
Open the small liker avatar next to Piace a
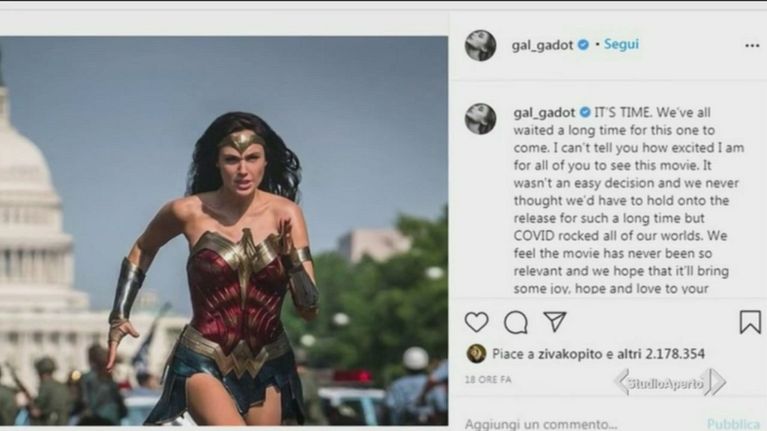pyautogui.click(x=476, y=353)
